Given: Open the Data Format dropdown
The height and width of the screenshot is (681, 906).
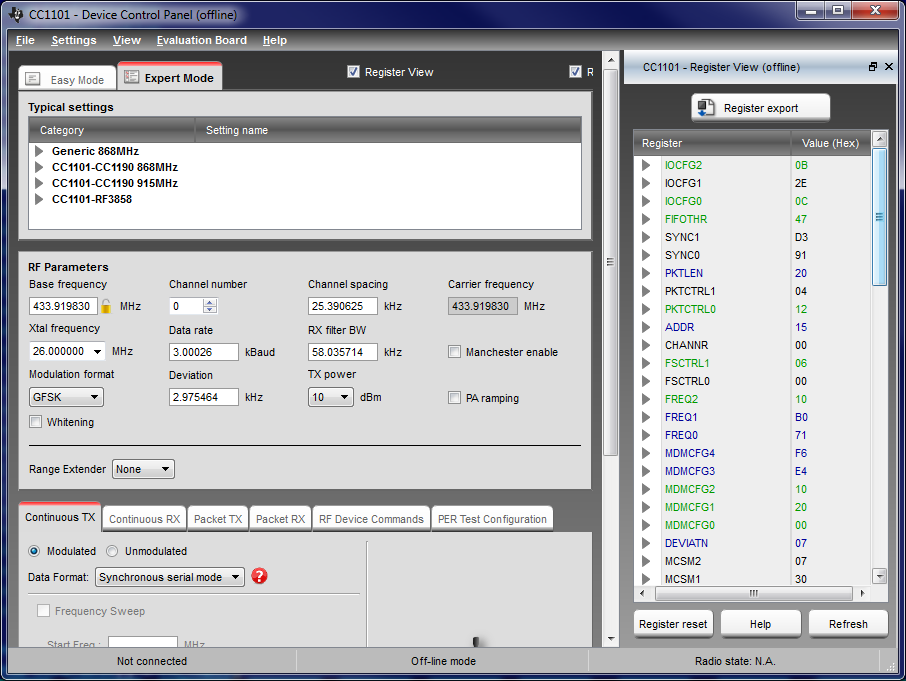Looking at the screenshot, I should [170, 577].
